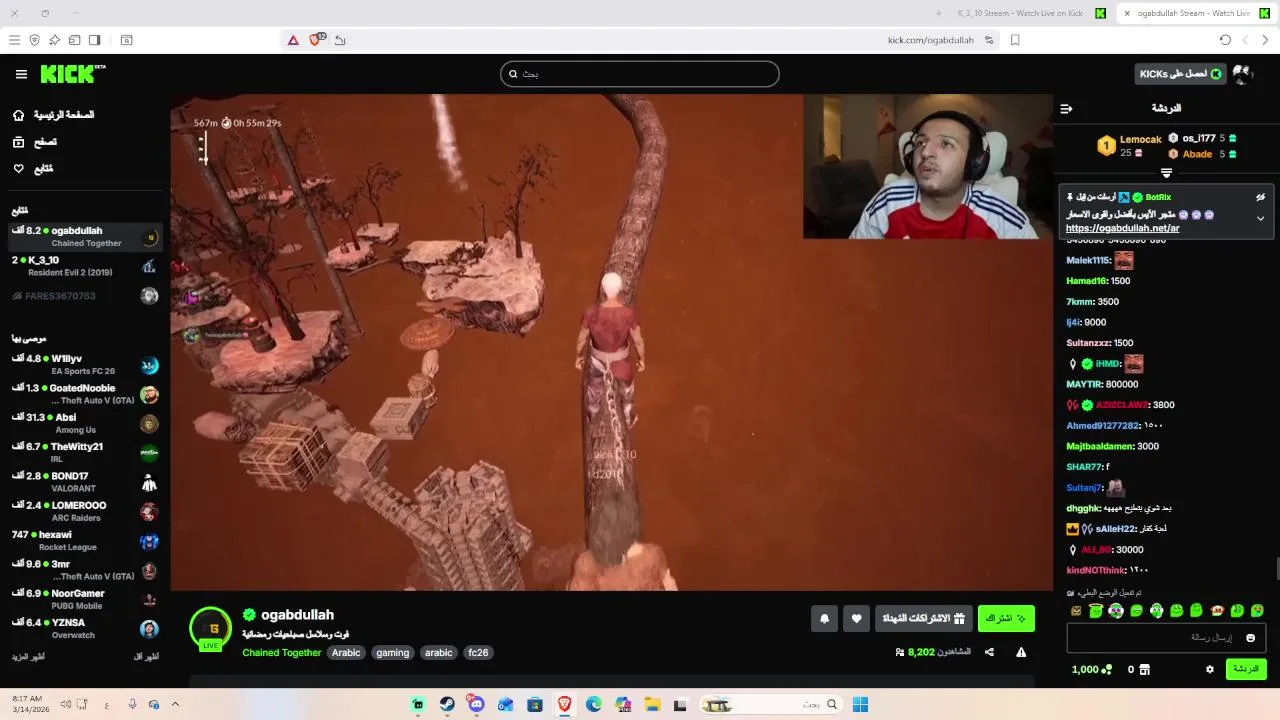Open Absi Among Us channel
Viewport: 1280px width, 720px height.
click(85, 423)
